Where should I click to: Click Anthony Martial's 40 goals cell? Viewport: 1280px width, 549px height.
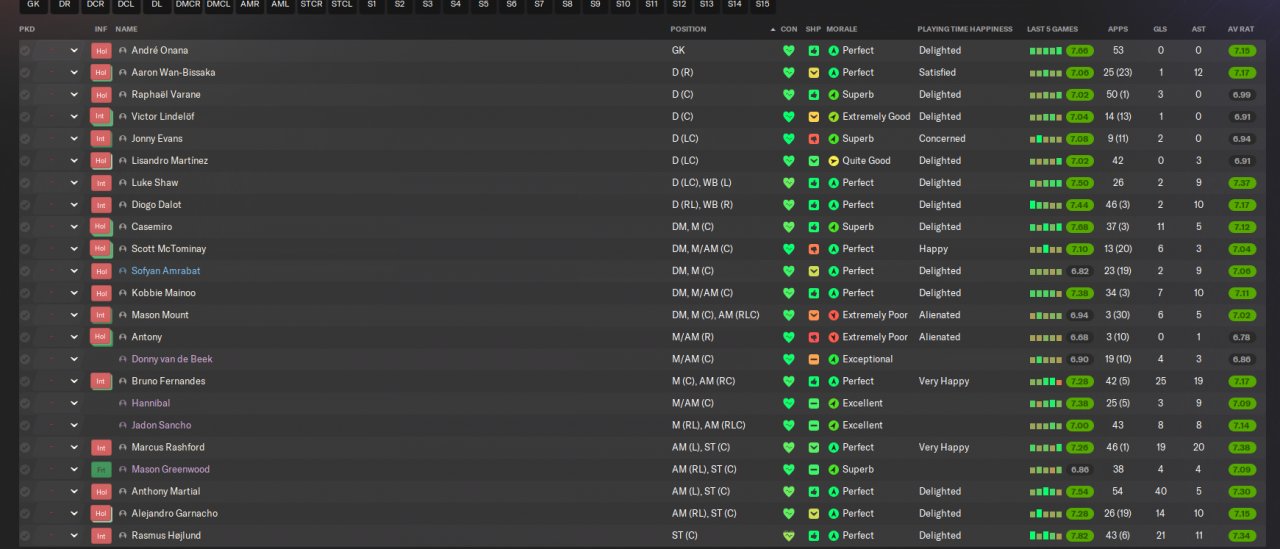(x=1160, y=491)
